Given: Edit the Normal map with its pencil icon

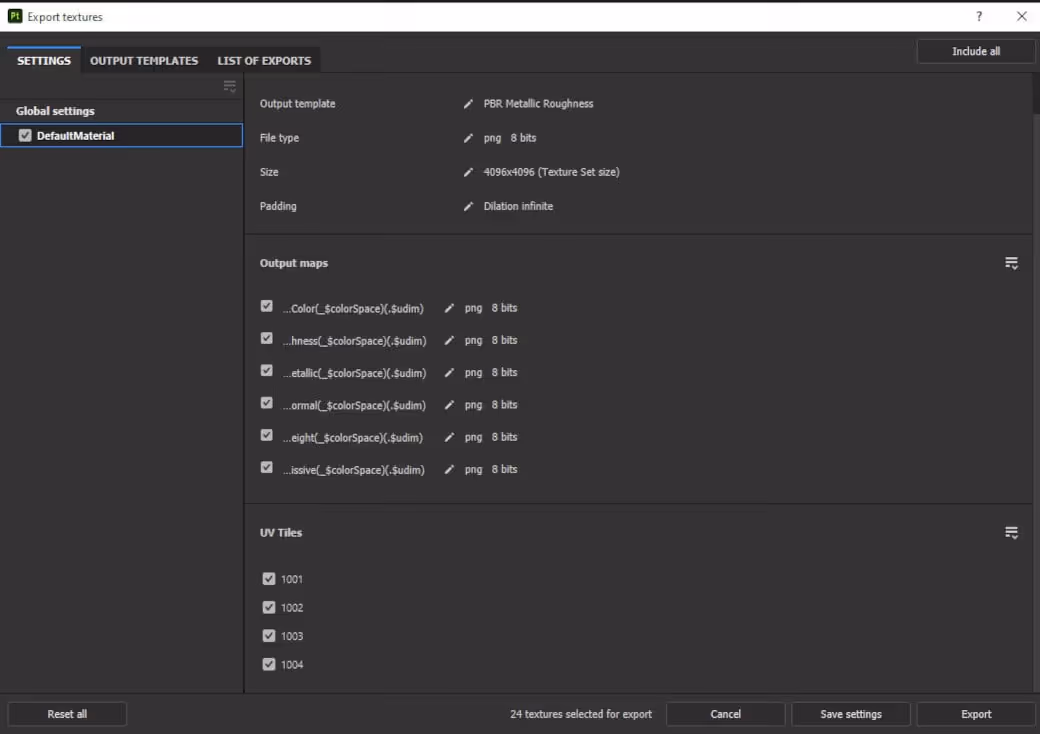Looking at the screenshot, I should 449,404.
